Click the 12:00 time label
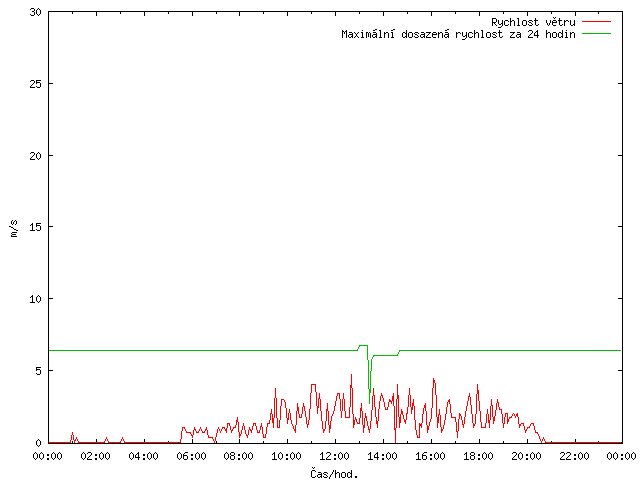 pyautogui.click(x=335, y=456)
